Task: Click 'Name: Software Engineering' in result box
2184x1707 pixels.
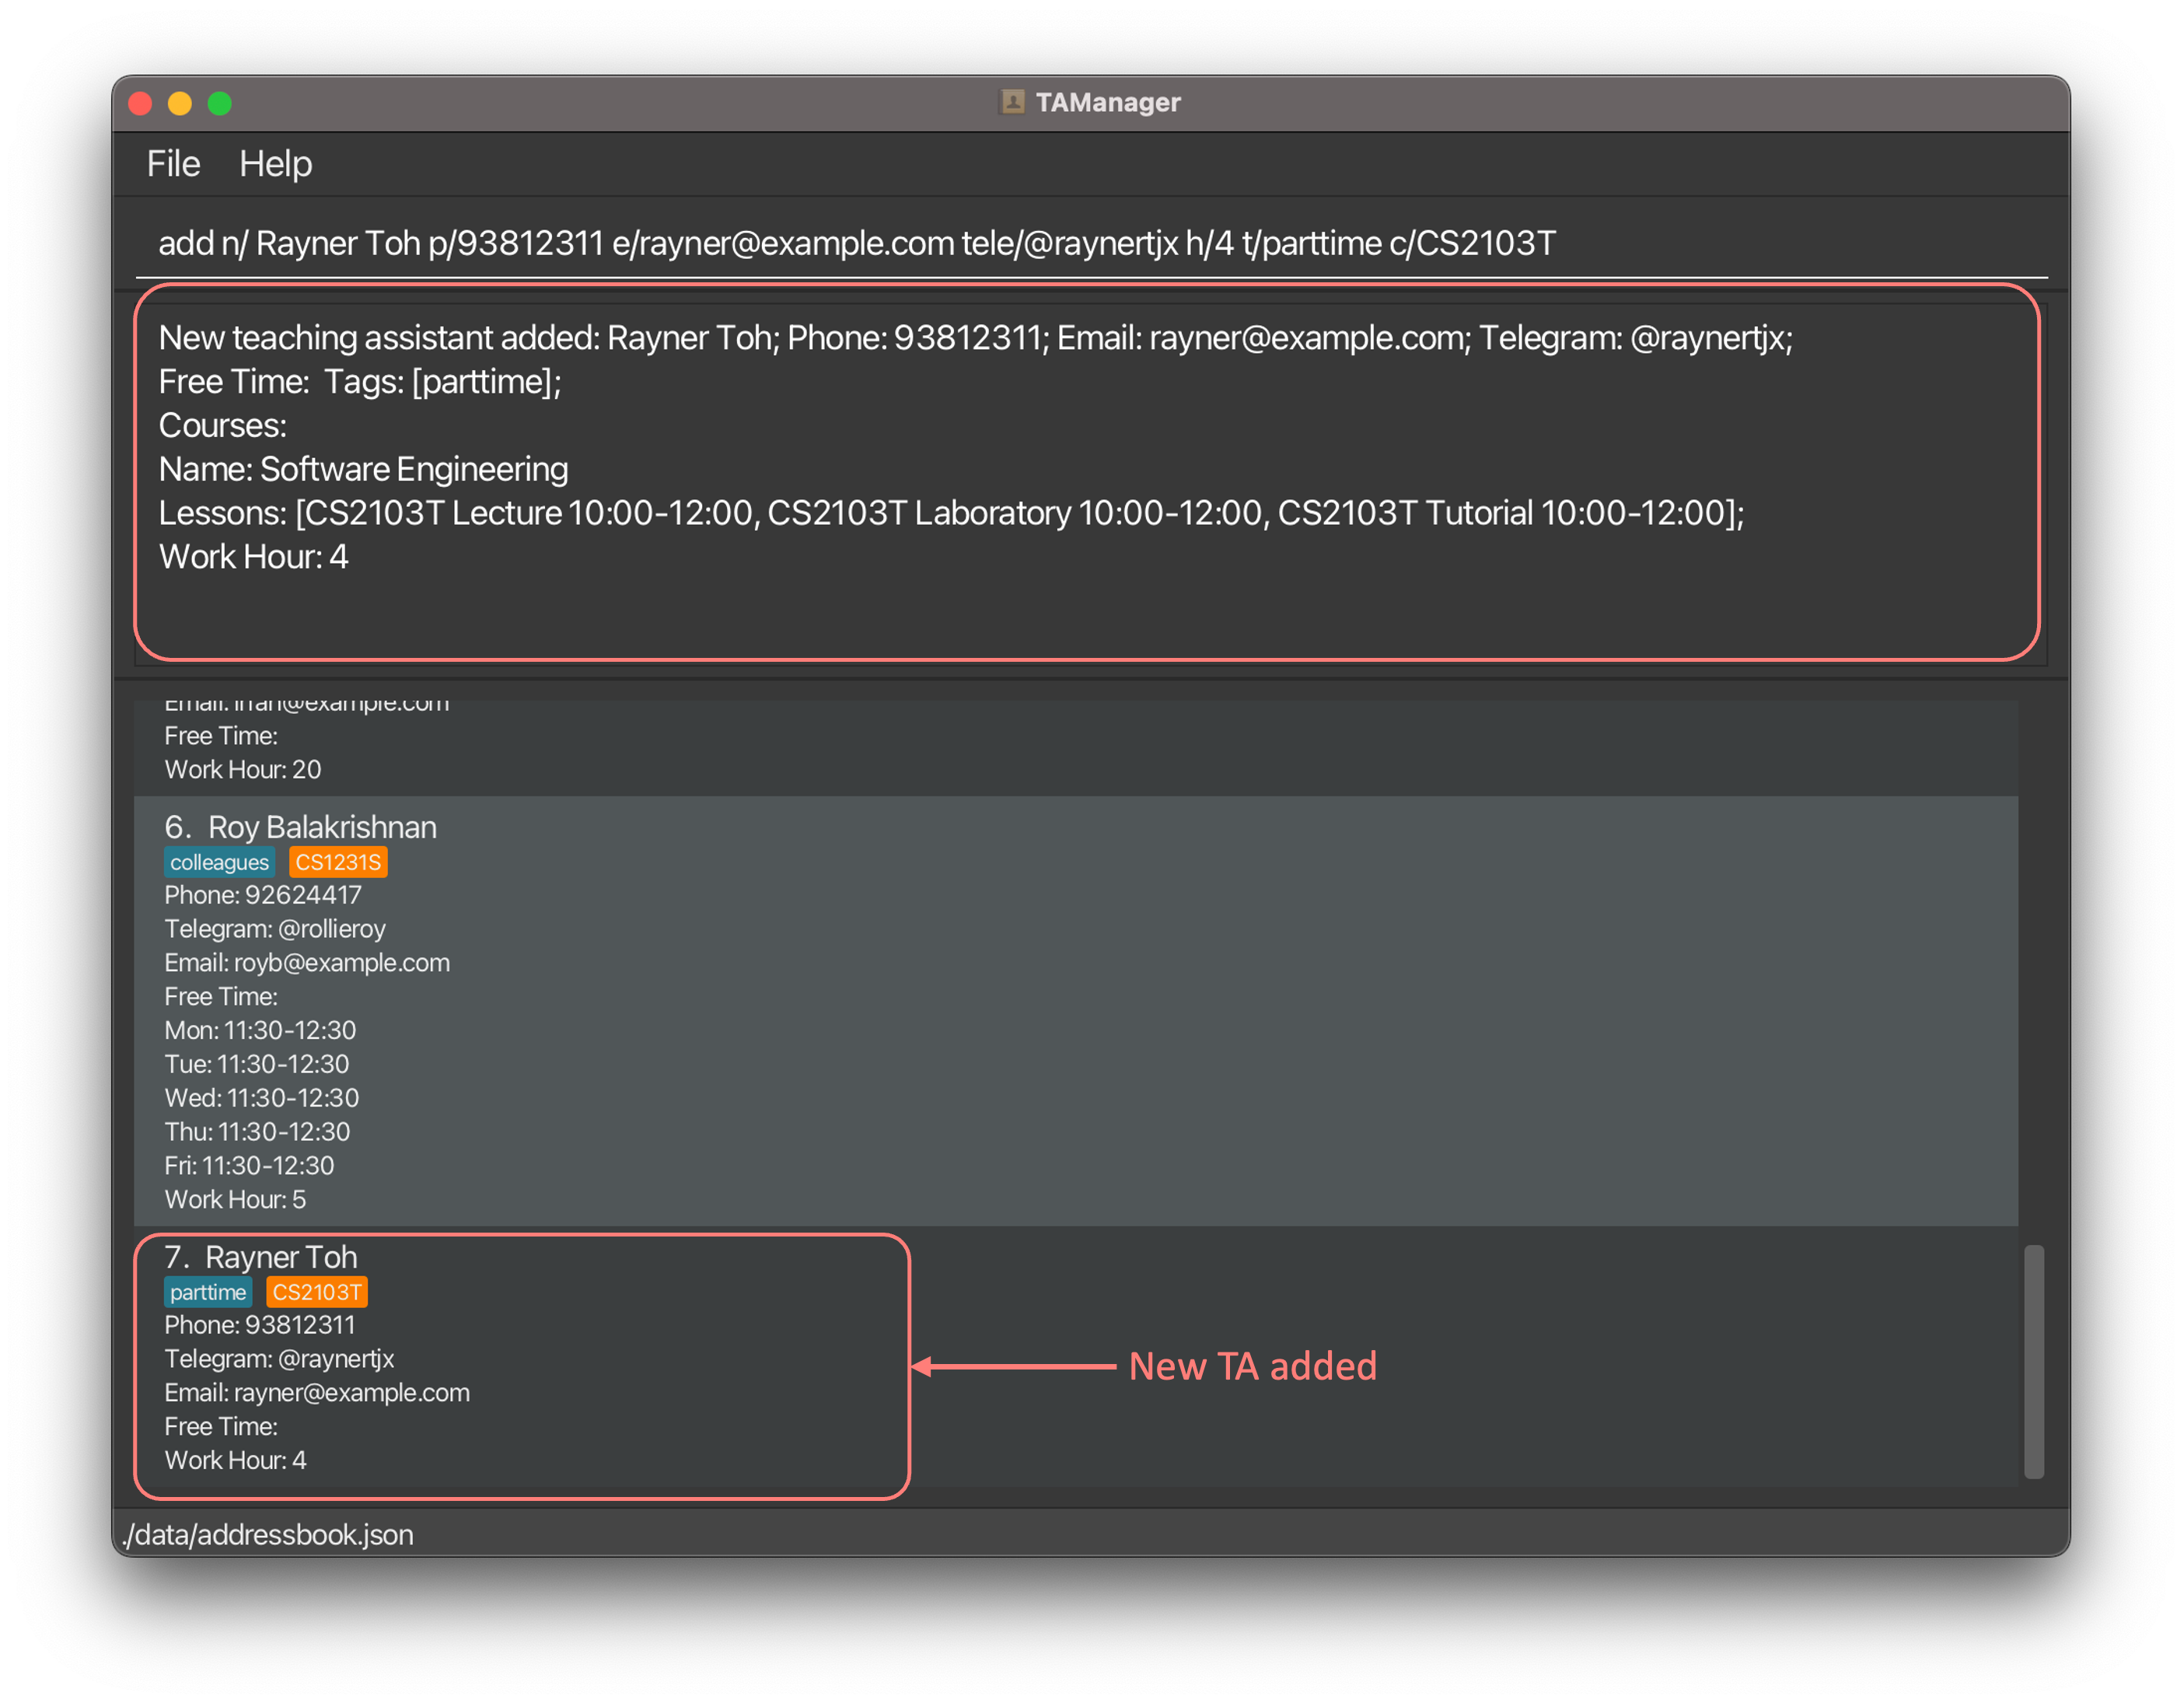Action: [363, 469]
